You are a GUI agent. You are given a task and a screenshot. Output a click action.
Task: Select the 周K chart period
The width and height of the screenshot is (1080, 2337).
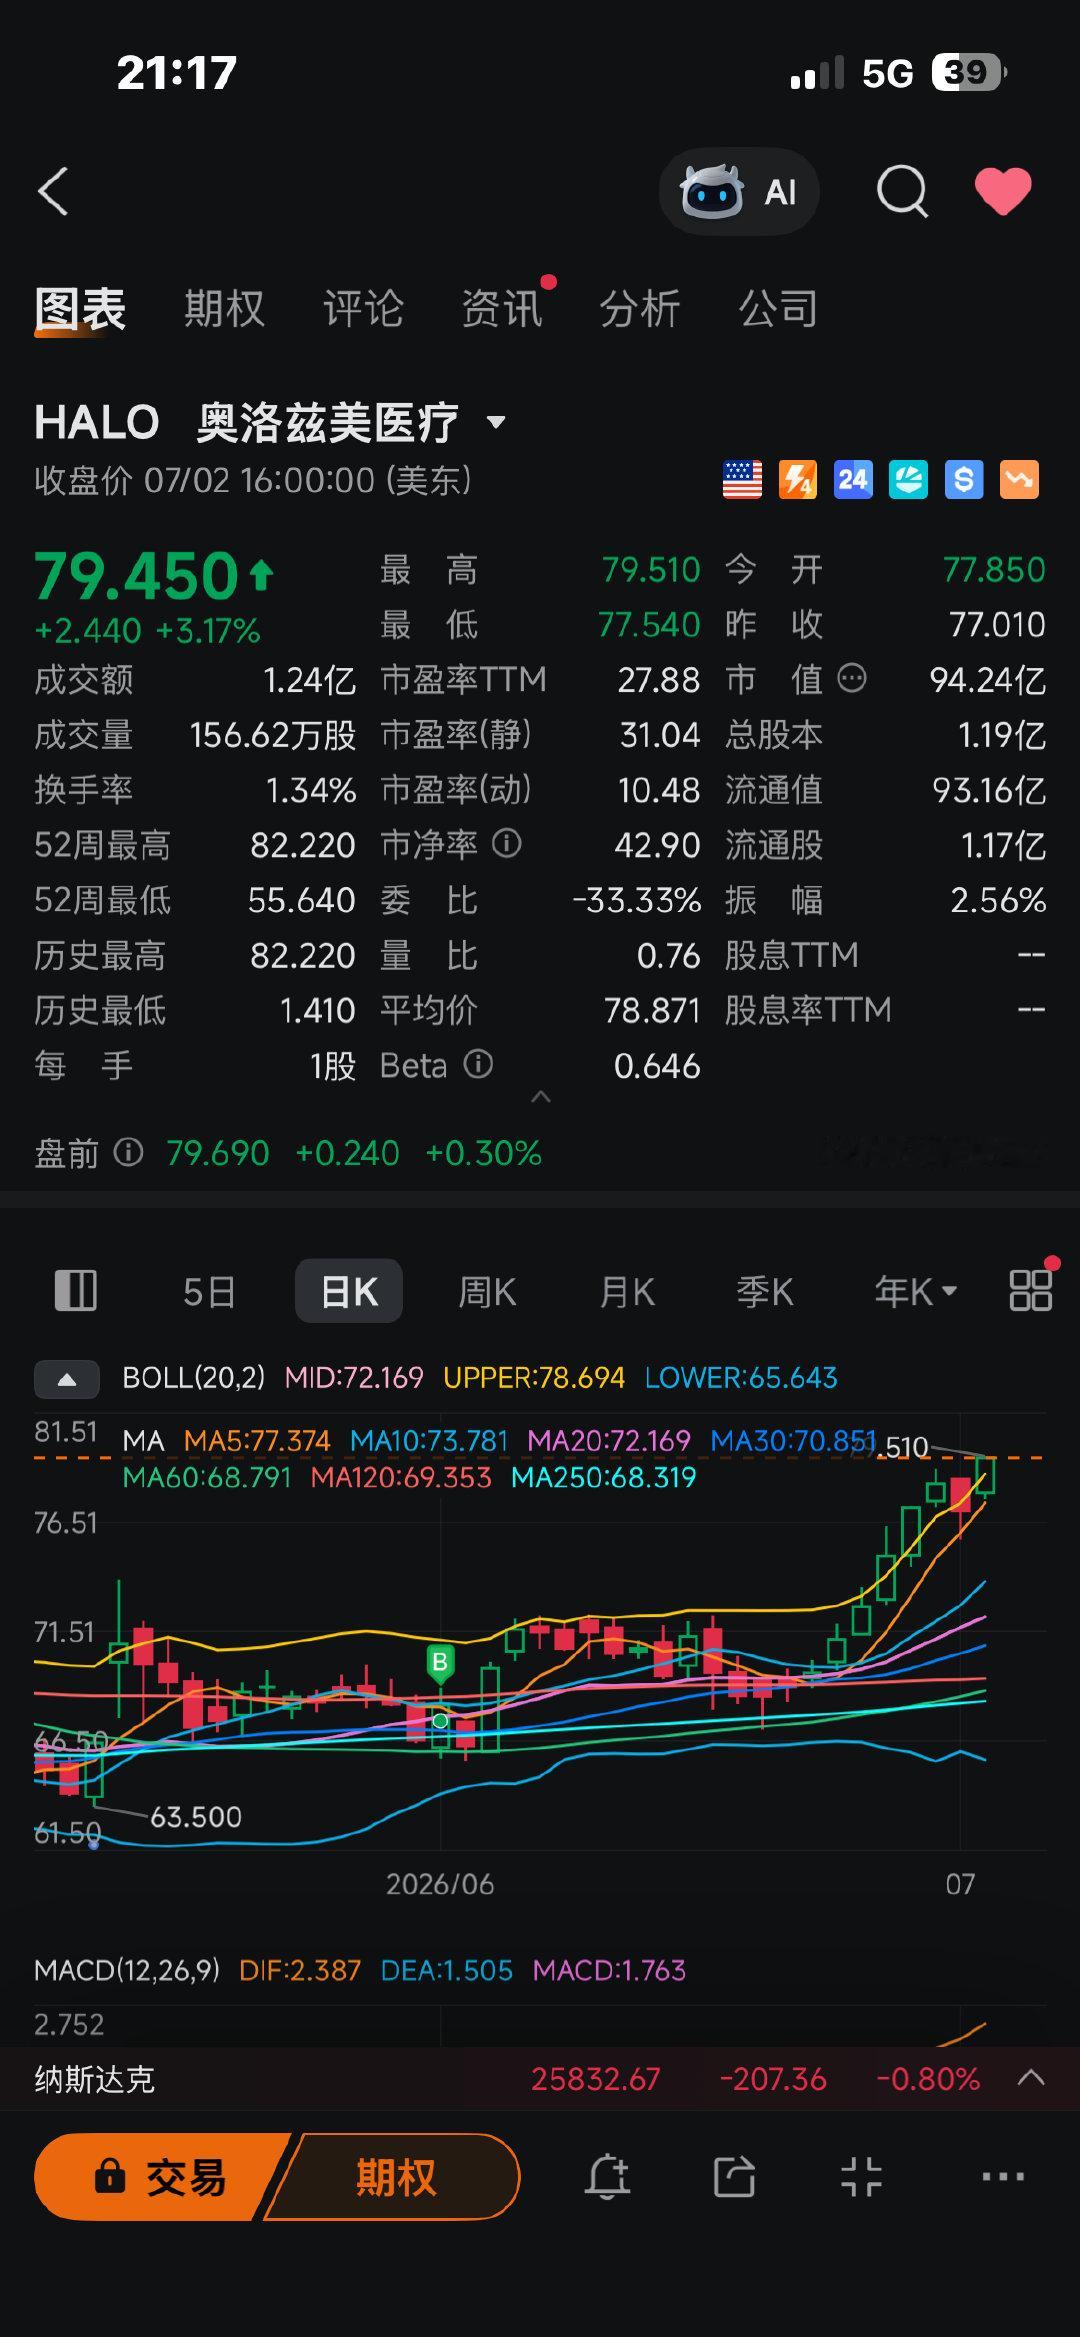pyautogui.click(x=487, y=1292)
